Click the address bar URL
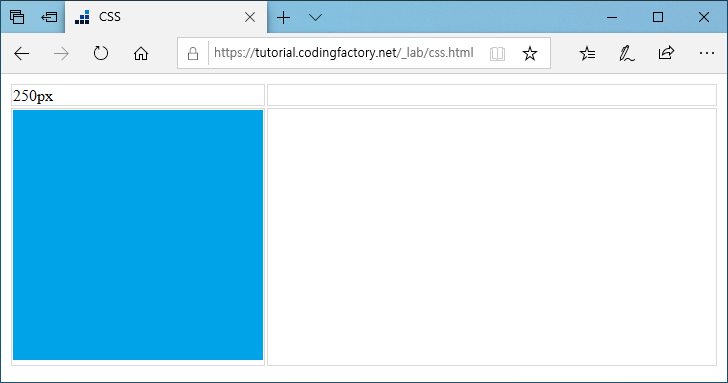The image size is (728, 383). [x=344, y=53]
